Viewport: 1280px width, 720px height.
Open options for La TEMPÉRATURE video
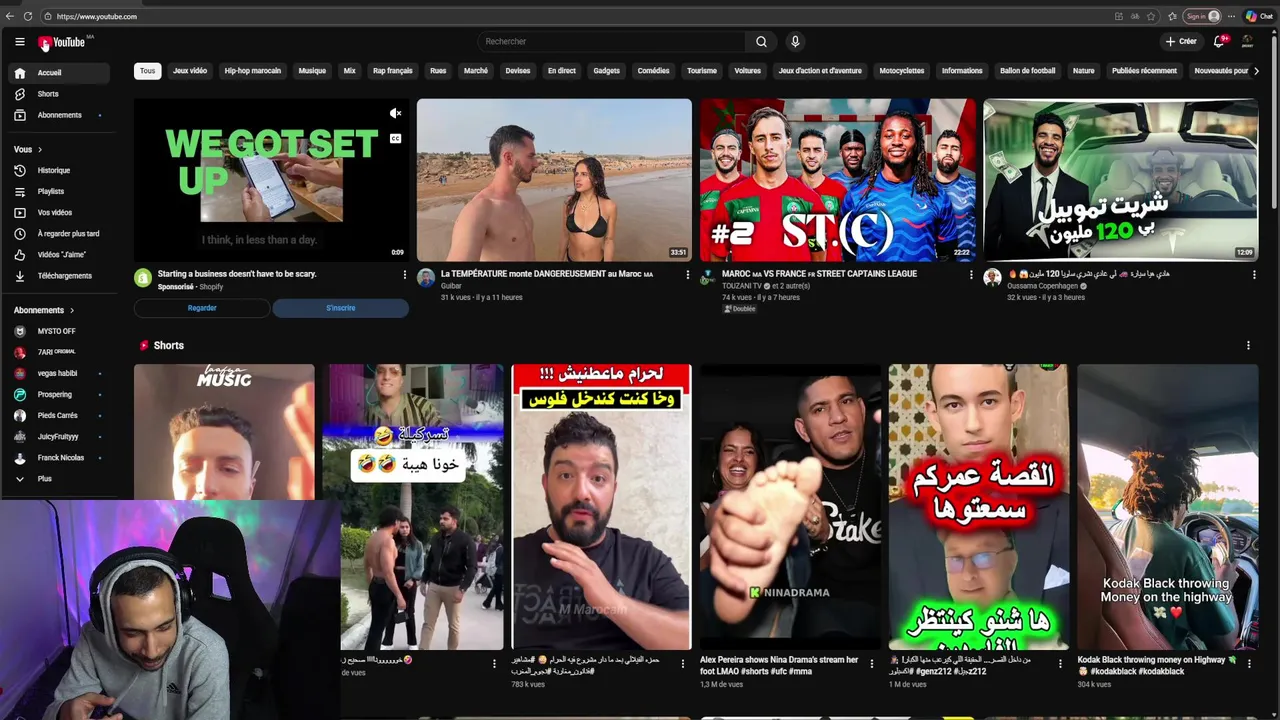[x=688, y=274]
